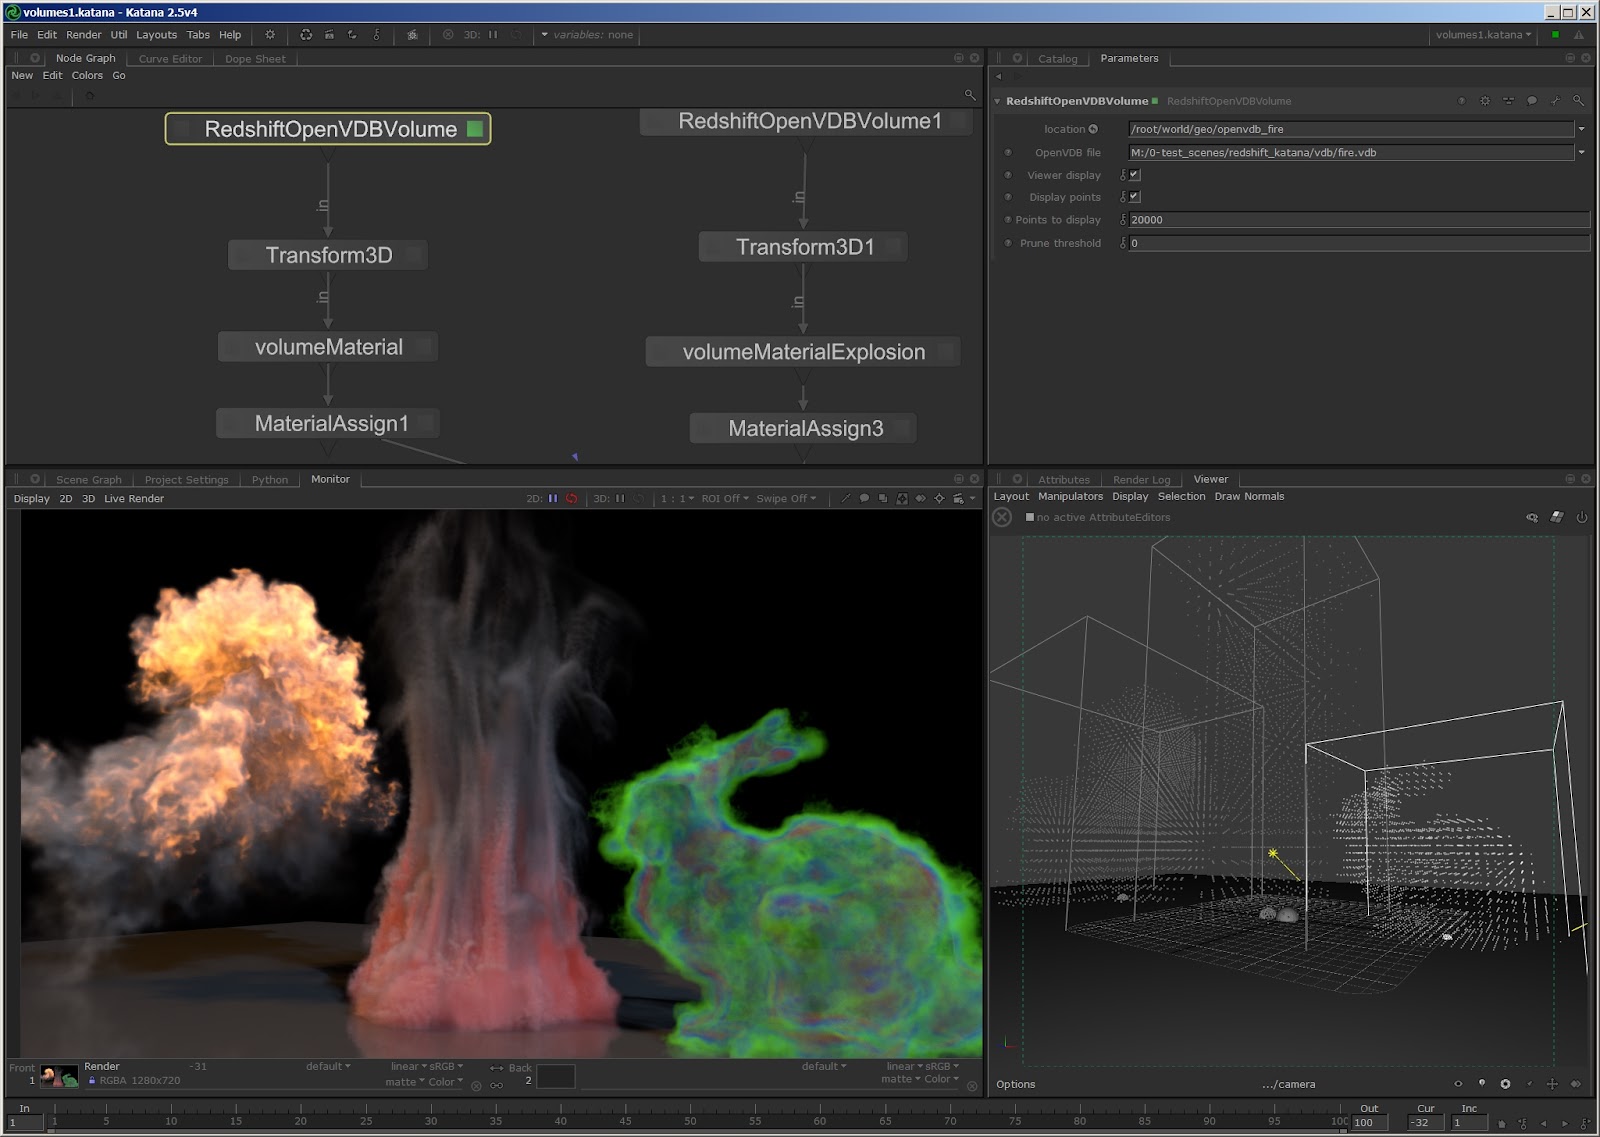Toggle Display points checkbox
The width and height of the screenshot is (1600, 1137).
[1134, 197]
